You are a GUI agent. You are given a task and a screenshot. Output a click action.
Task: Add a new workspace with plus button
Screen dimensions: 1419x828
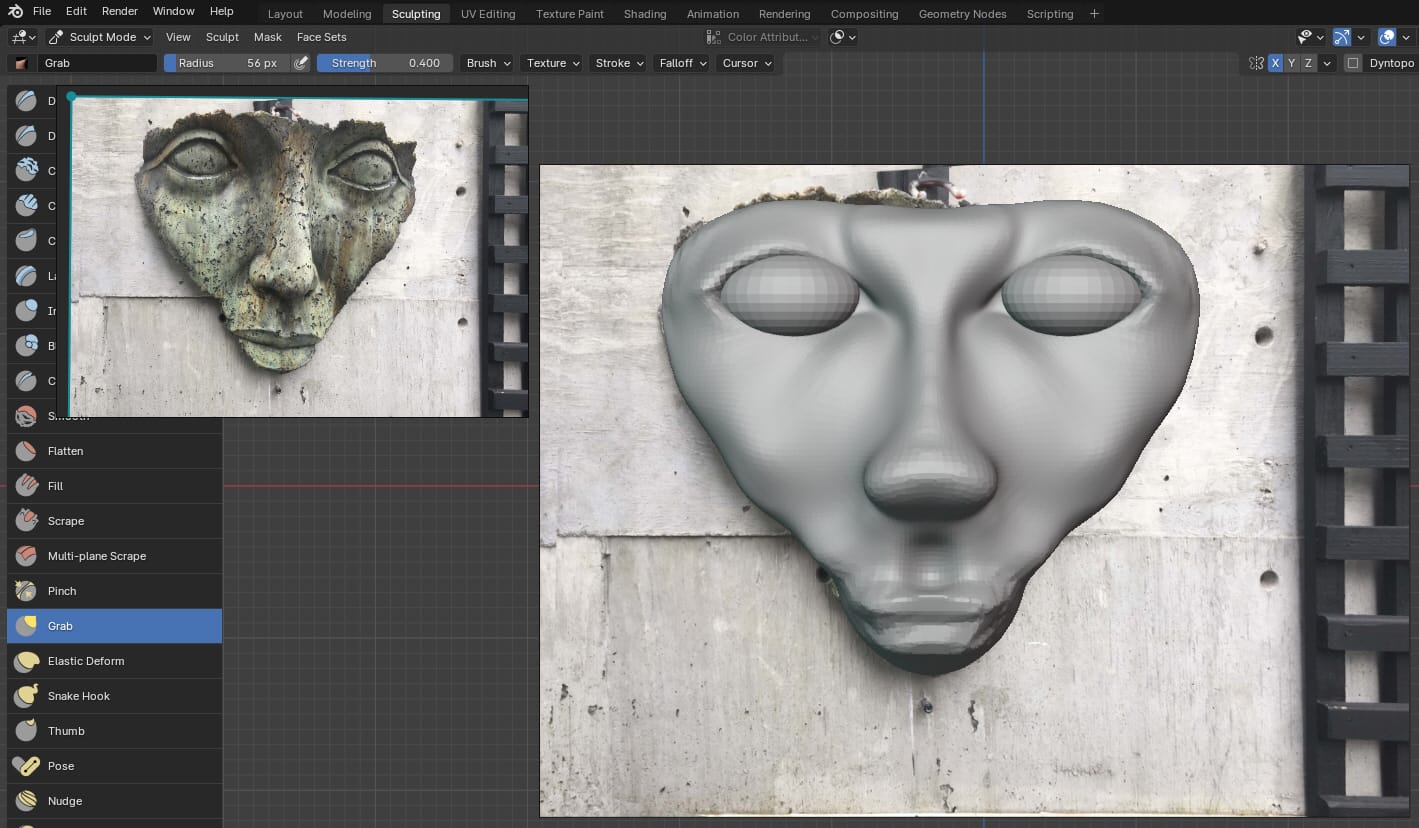click(x=1094, y=14)
